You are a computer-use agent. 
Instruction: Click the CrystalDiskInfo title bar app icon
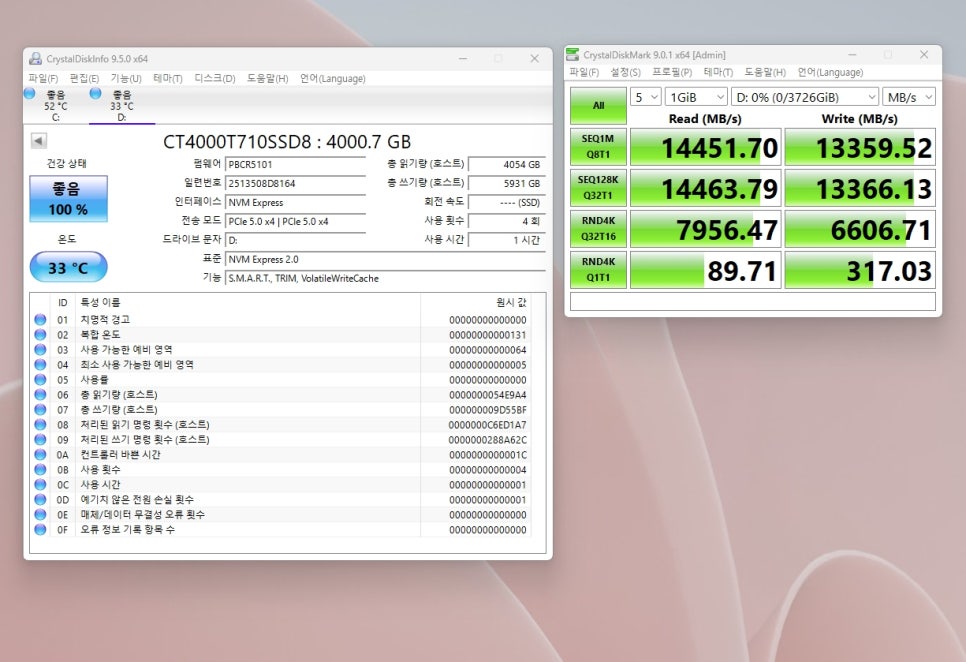36,59
